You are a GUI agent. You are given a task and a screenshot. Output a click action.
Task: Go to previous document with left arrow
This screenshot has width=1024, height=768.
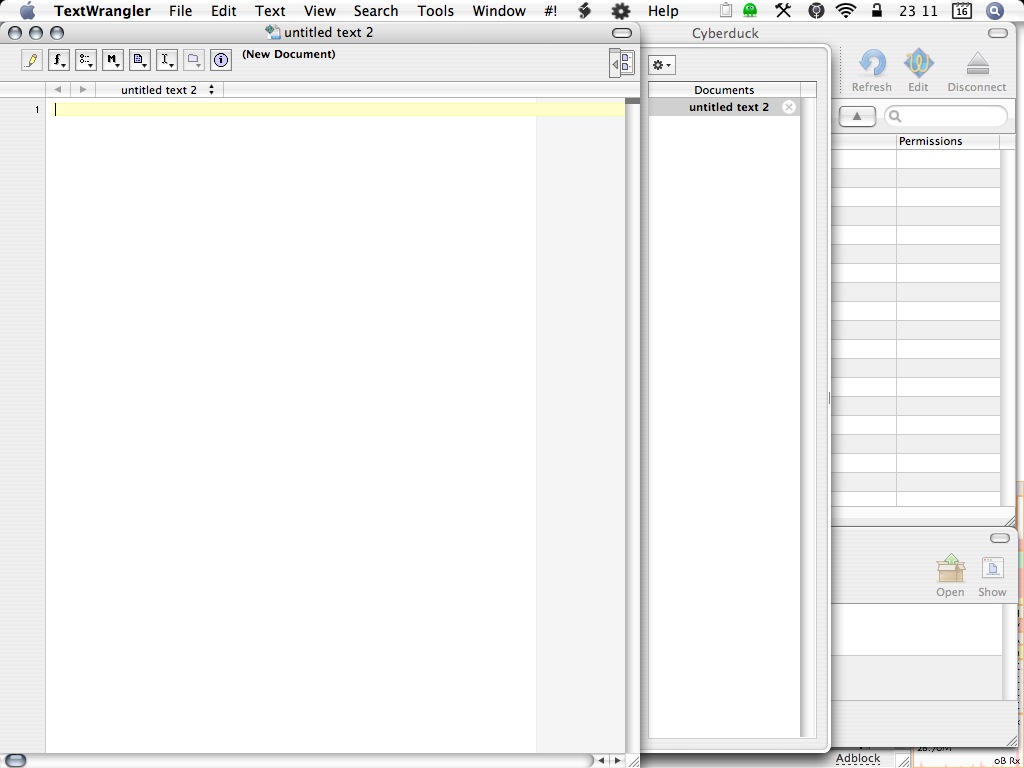(57, 89)
